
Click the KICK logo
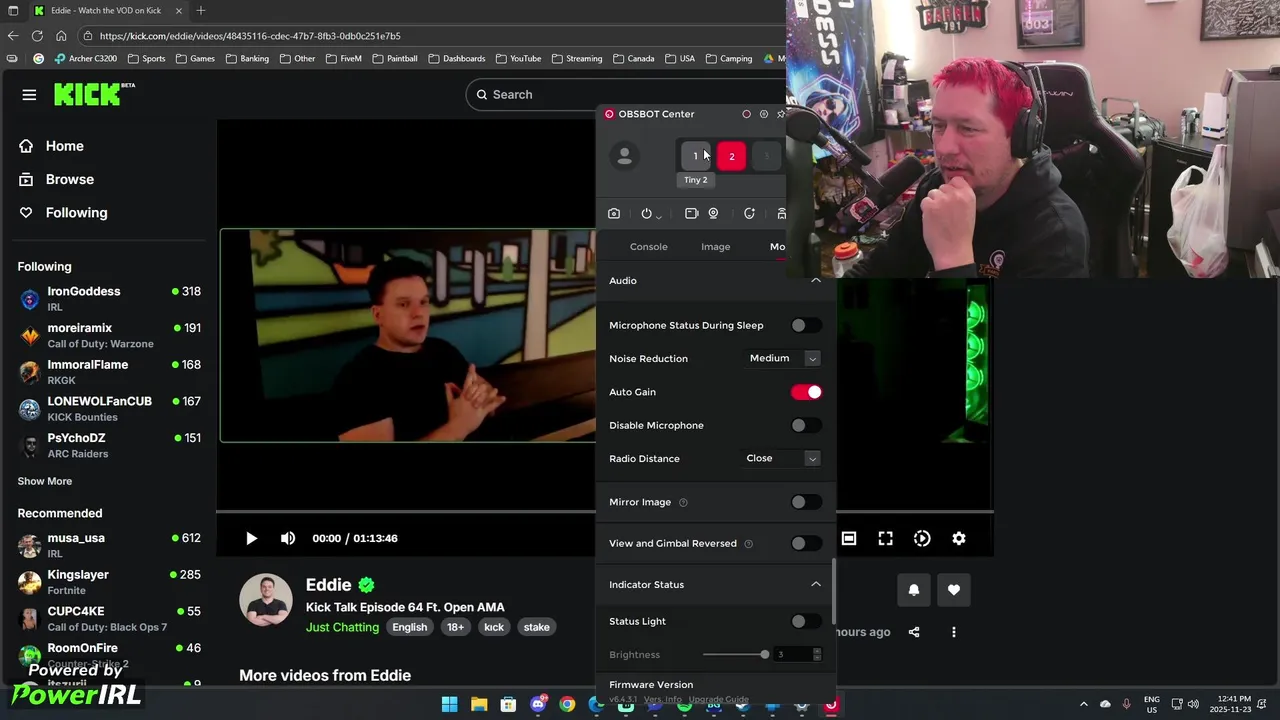tap(94, 94)
